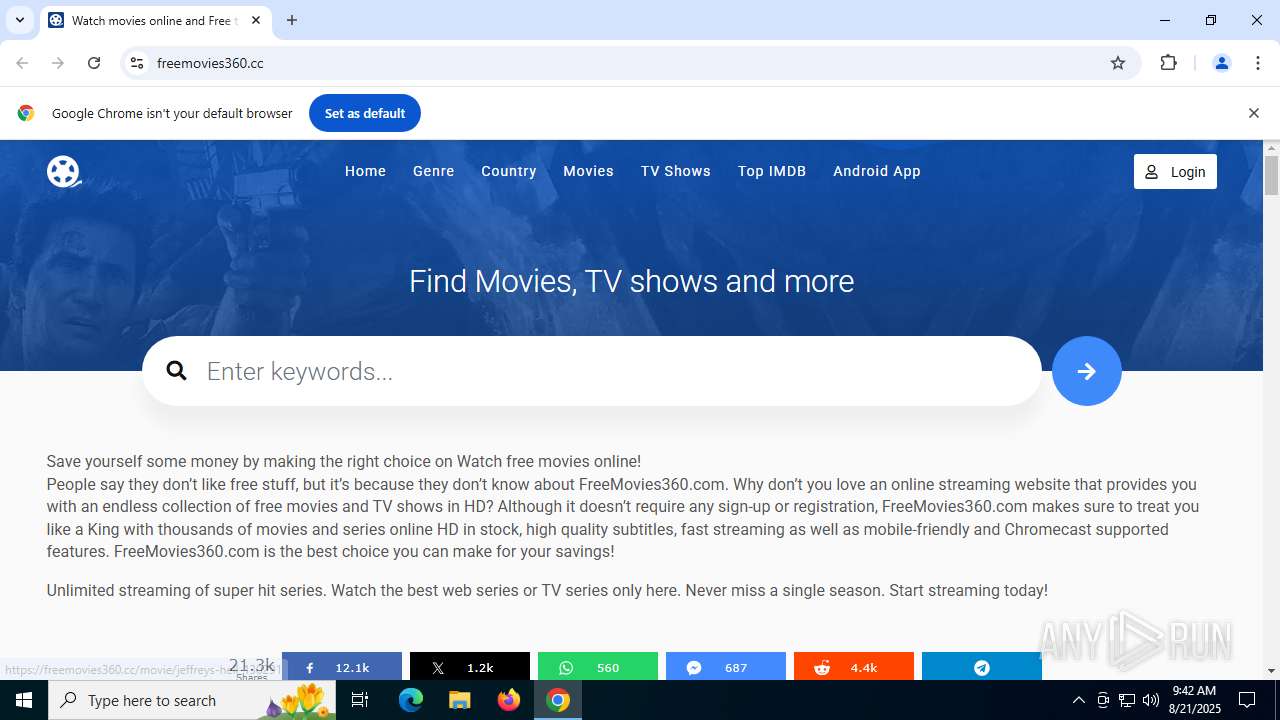Click the magnifier icon in search box
The height and width of the screenshot is (720, 1280).
[177, 371]
